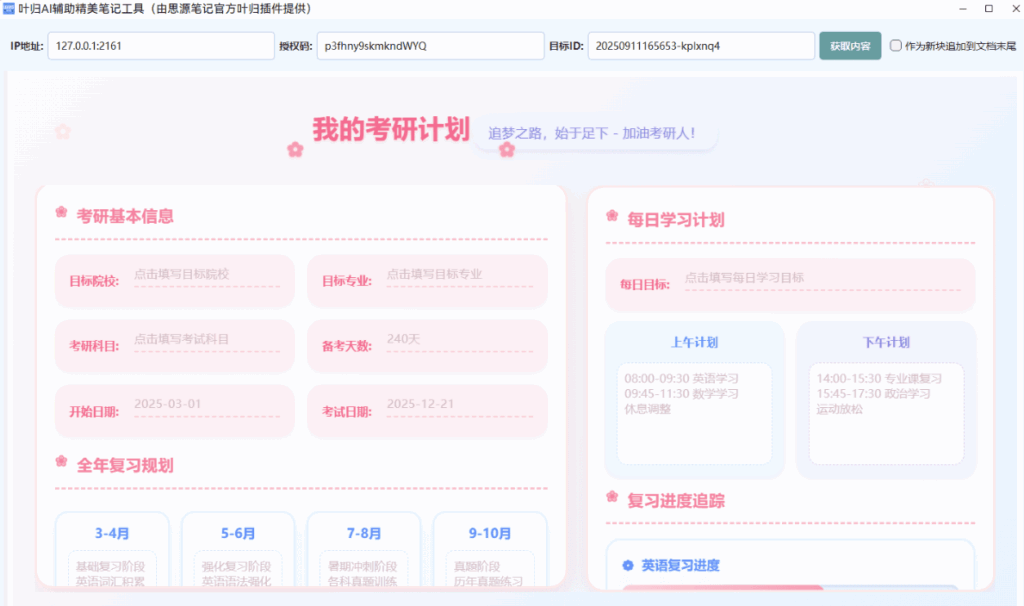Click the 英语复习进度 progress bar
The height and width of the screenshot is (606, 1024).
(790, 588)
